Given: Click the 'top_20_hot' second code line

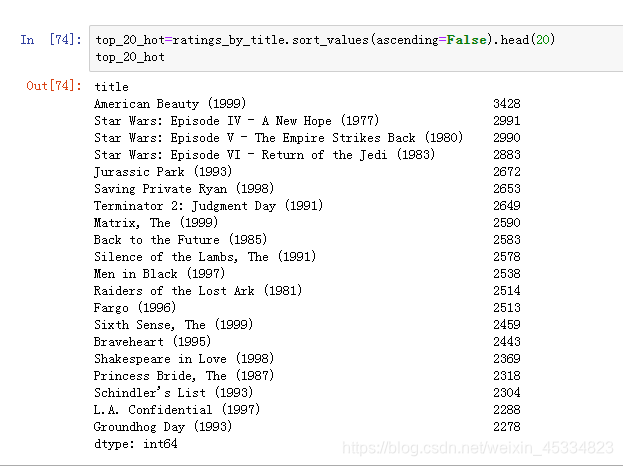Looking at the screenshot, I should click(x=130, y=57).
